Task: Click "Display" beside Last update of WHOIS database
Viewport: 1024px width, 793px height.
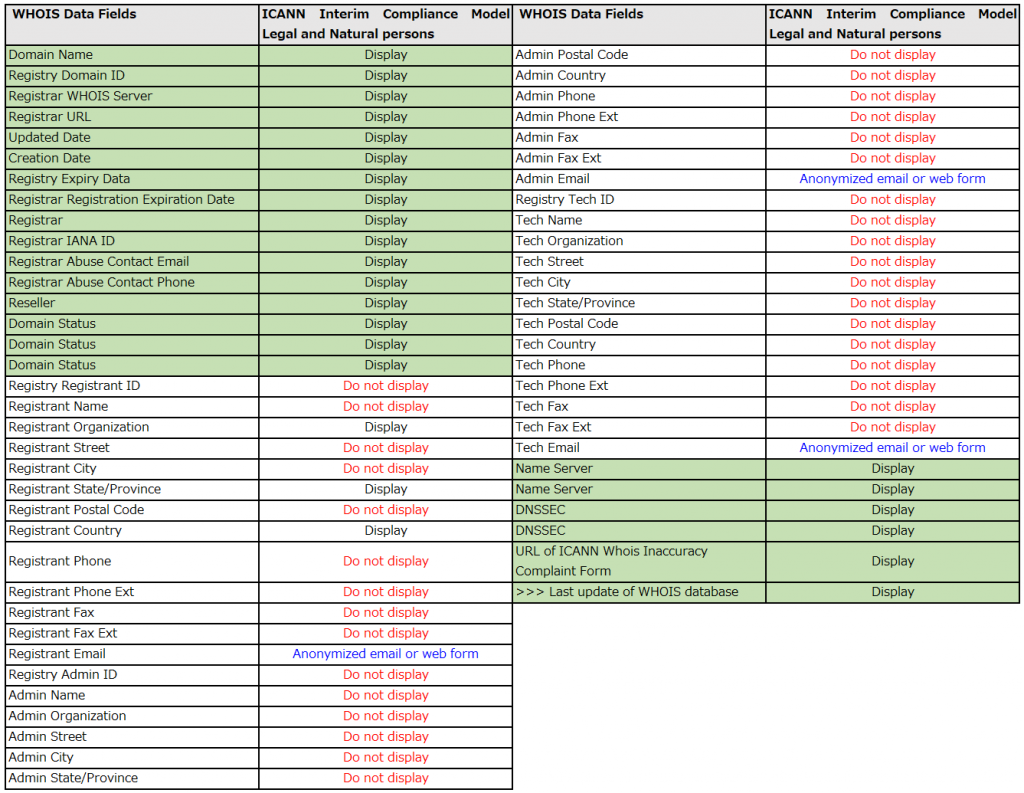Action: (893, 592)
